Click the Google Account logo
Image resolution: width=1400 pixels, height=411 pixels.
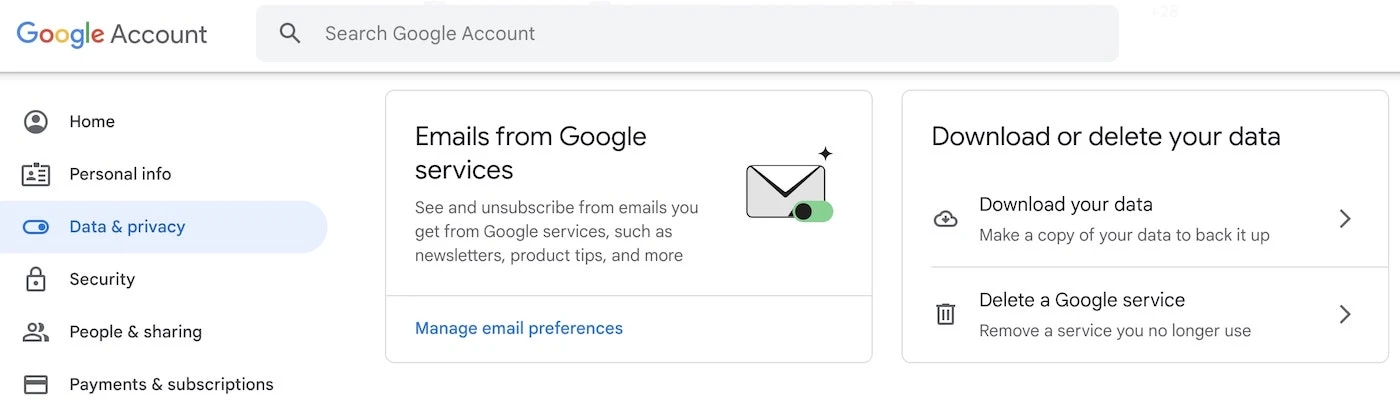click(112, 34)
